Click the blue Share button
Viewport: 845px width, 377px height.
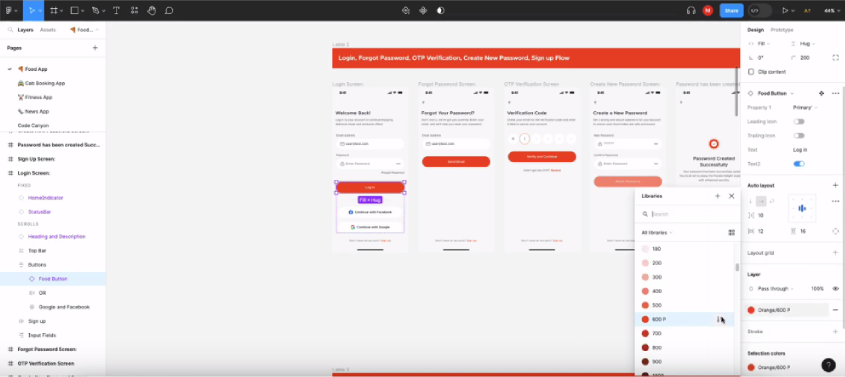pyautogui.click(x=731, y=10)
